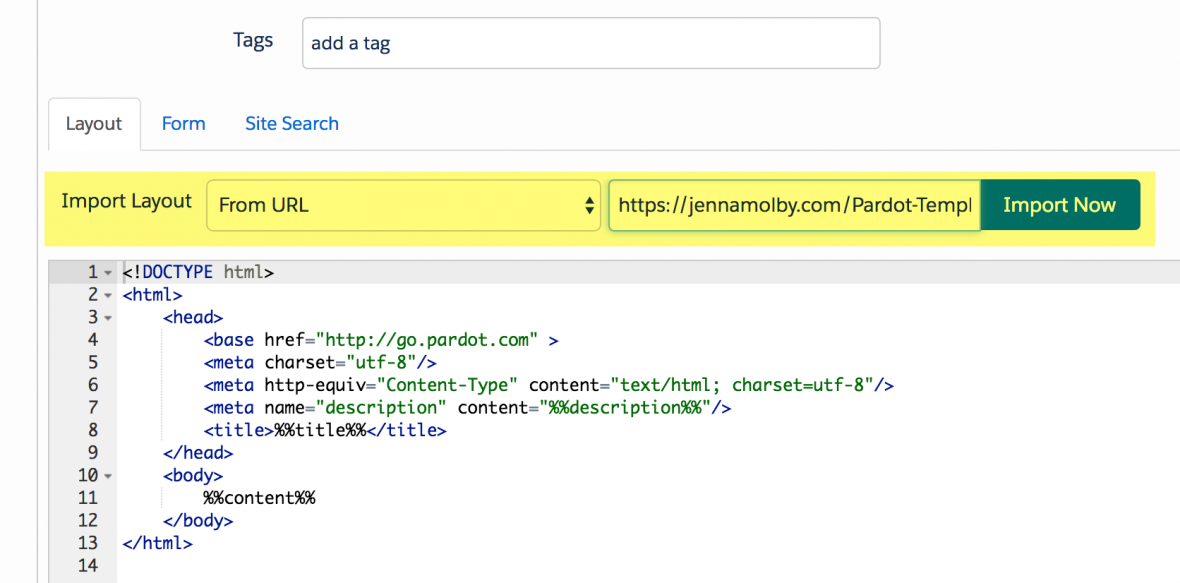Collapse the head section fold arrow
Viewport: 1180px width, 583px height.
click(x=108, y=318)
